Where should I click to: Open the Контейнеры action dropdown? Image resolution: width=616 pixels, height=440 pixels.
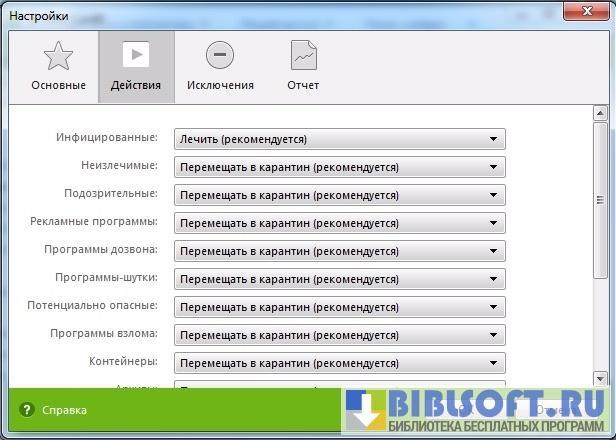(340, 363)
